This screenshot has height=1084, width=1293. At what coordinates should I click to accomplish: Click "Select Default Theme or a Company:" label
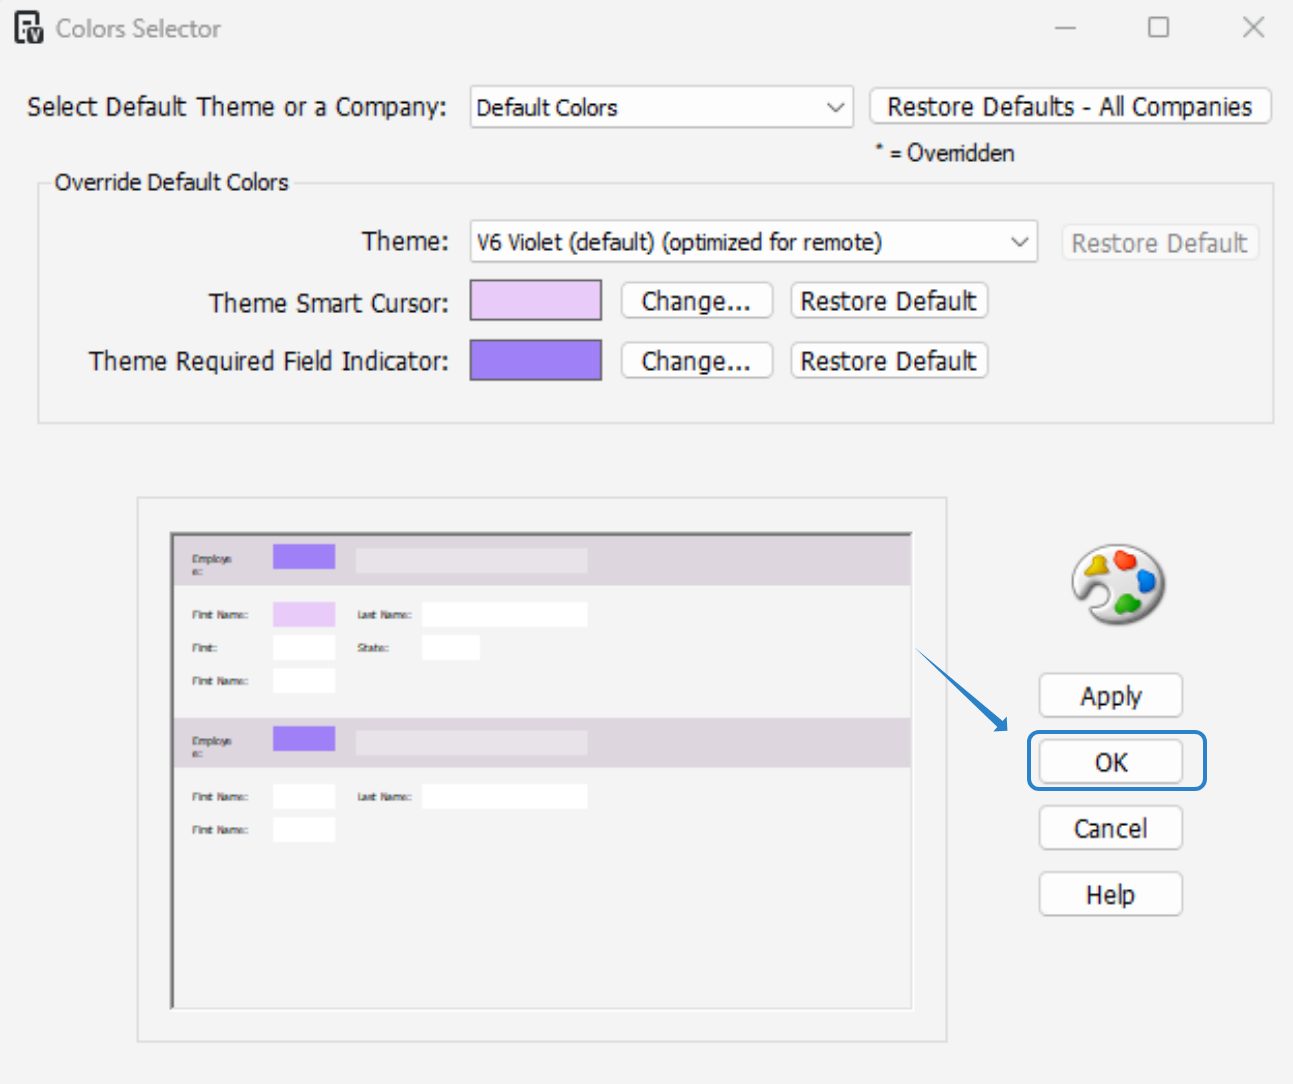236,107
